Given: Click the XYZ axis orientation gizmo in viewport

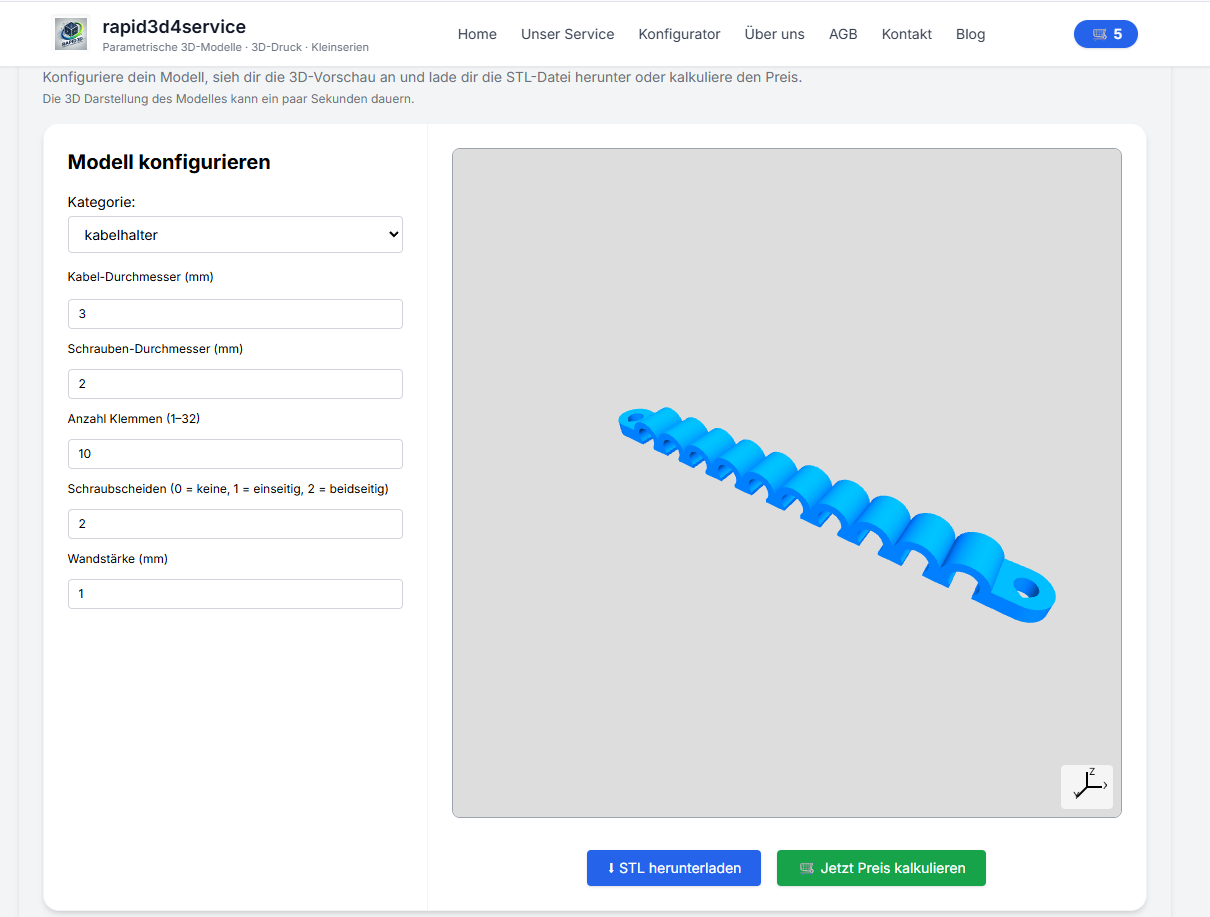Looking at the screenshot, I should (1086, 786).
